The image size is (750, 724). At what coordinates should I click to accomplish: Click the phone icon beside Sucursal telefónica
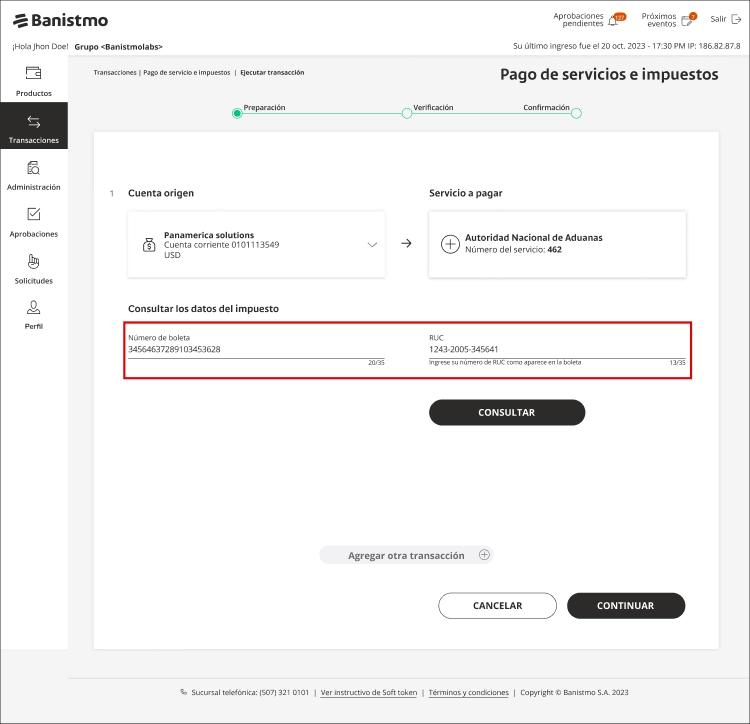pos(184,692)
